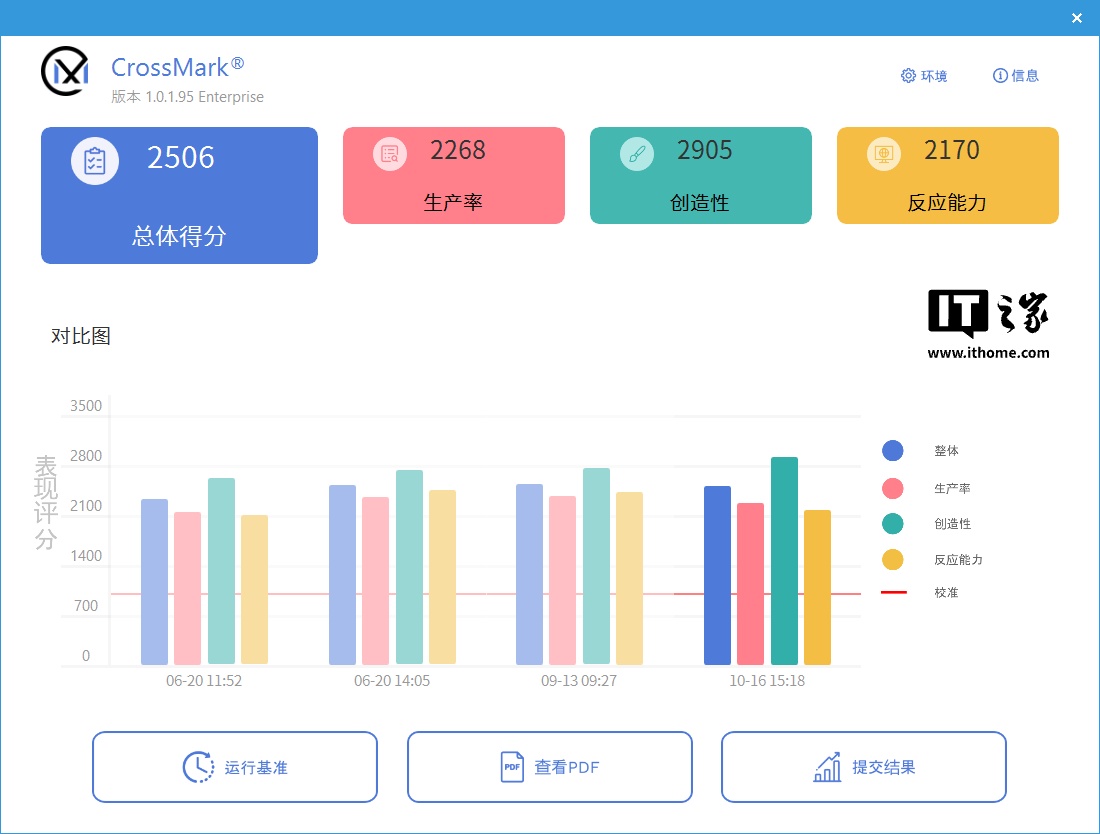1100x834 pixels.
Task: Click the responsiveness score monitor icon
Action: point(884,154)
